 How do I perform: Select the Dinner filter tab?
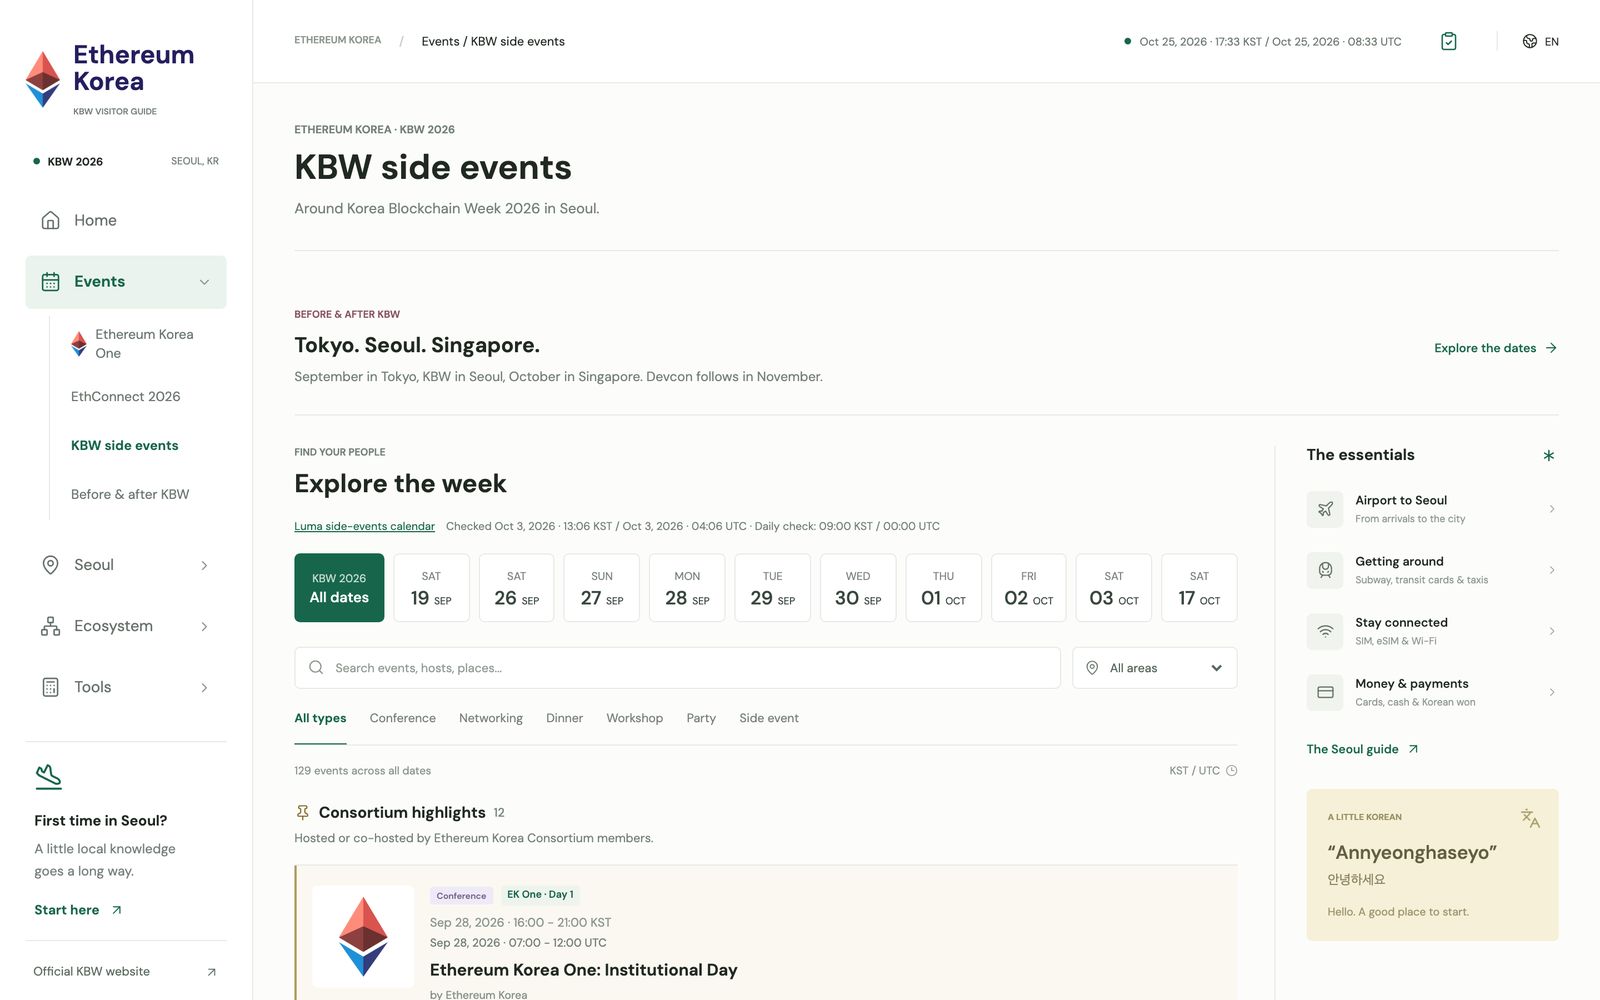click(564, 718)
